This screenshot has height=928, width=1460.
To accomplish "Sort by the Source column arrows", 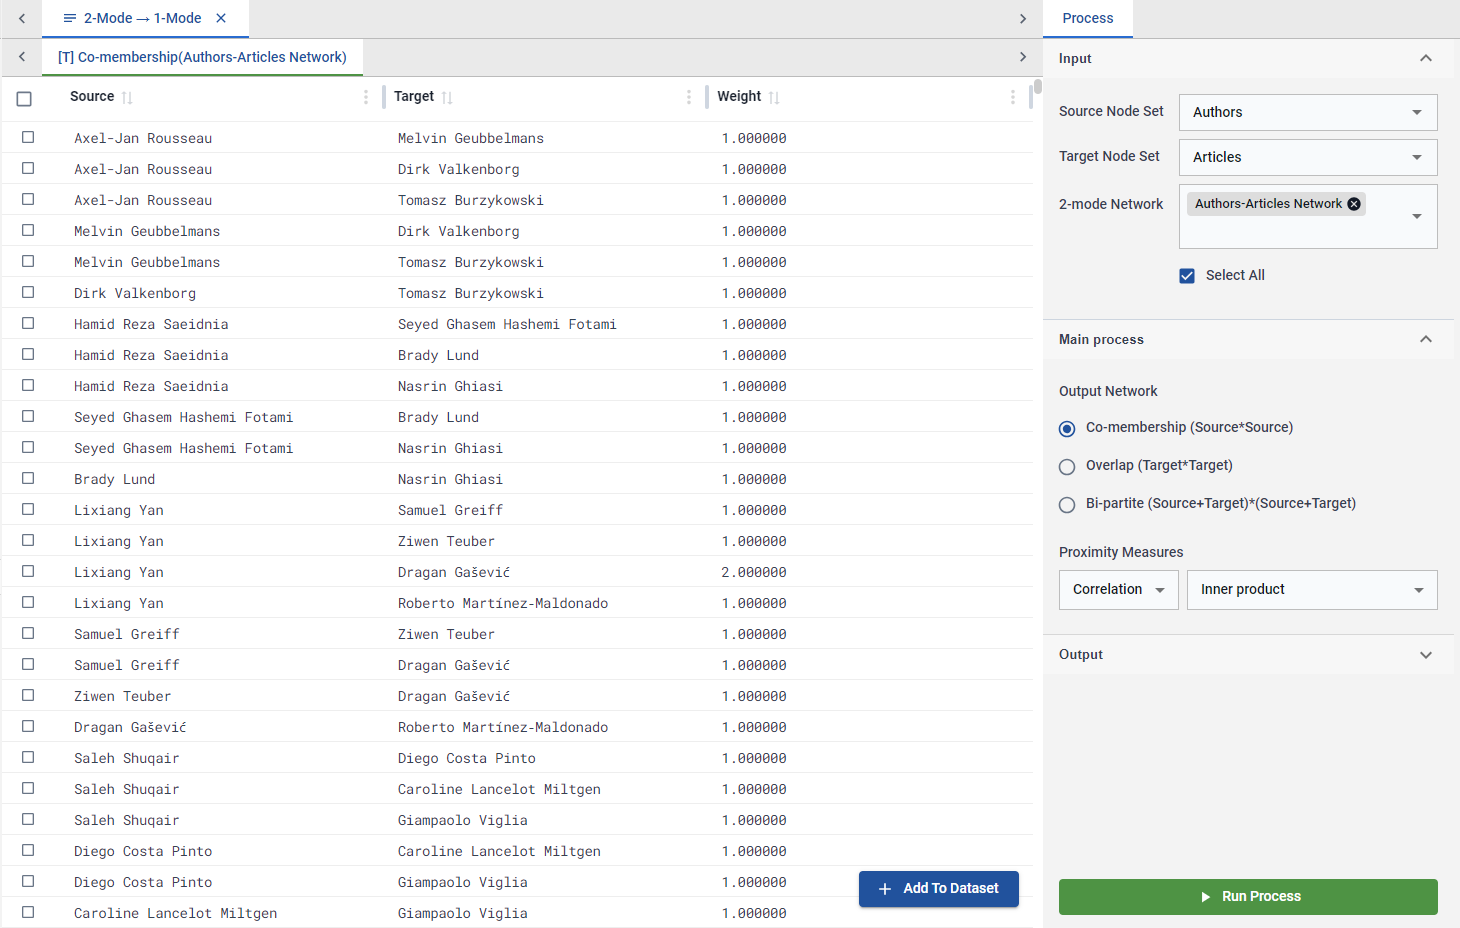I will 127,97.
